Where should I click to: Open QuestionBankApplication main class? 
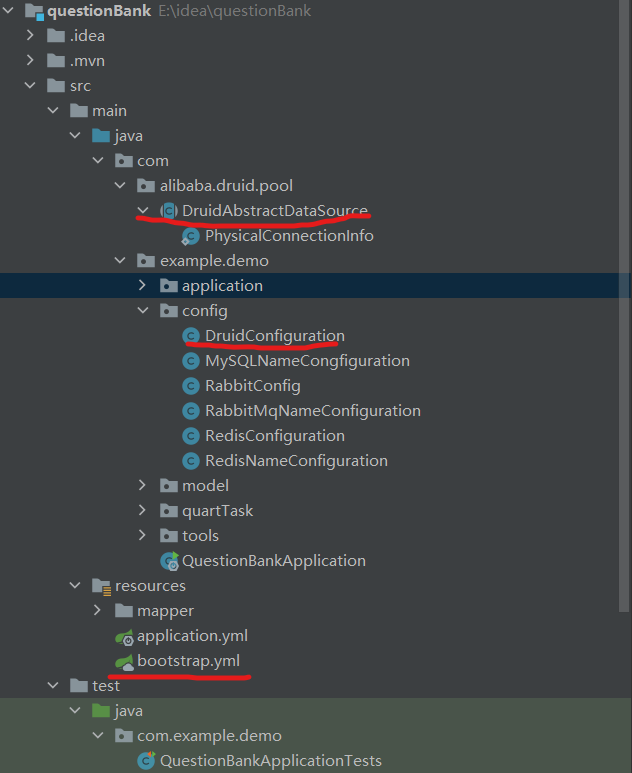point(274,561)
